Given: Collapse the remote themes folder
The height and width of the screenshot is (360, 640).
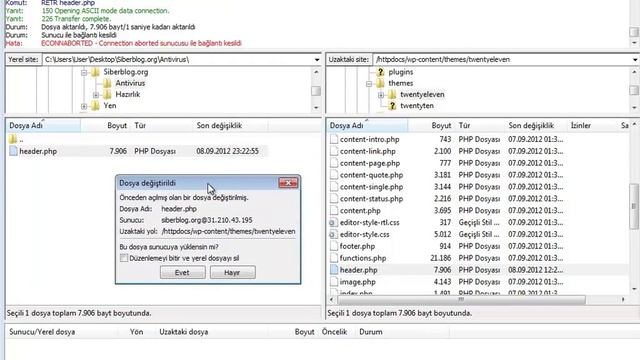Looking at the screenshot, I should point(369,84).
